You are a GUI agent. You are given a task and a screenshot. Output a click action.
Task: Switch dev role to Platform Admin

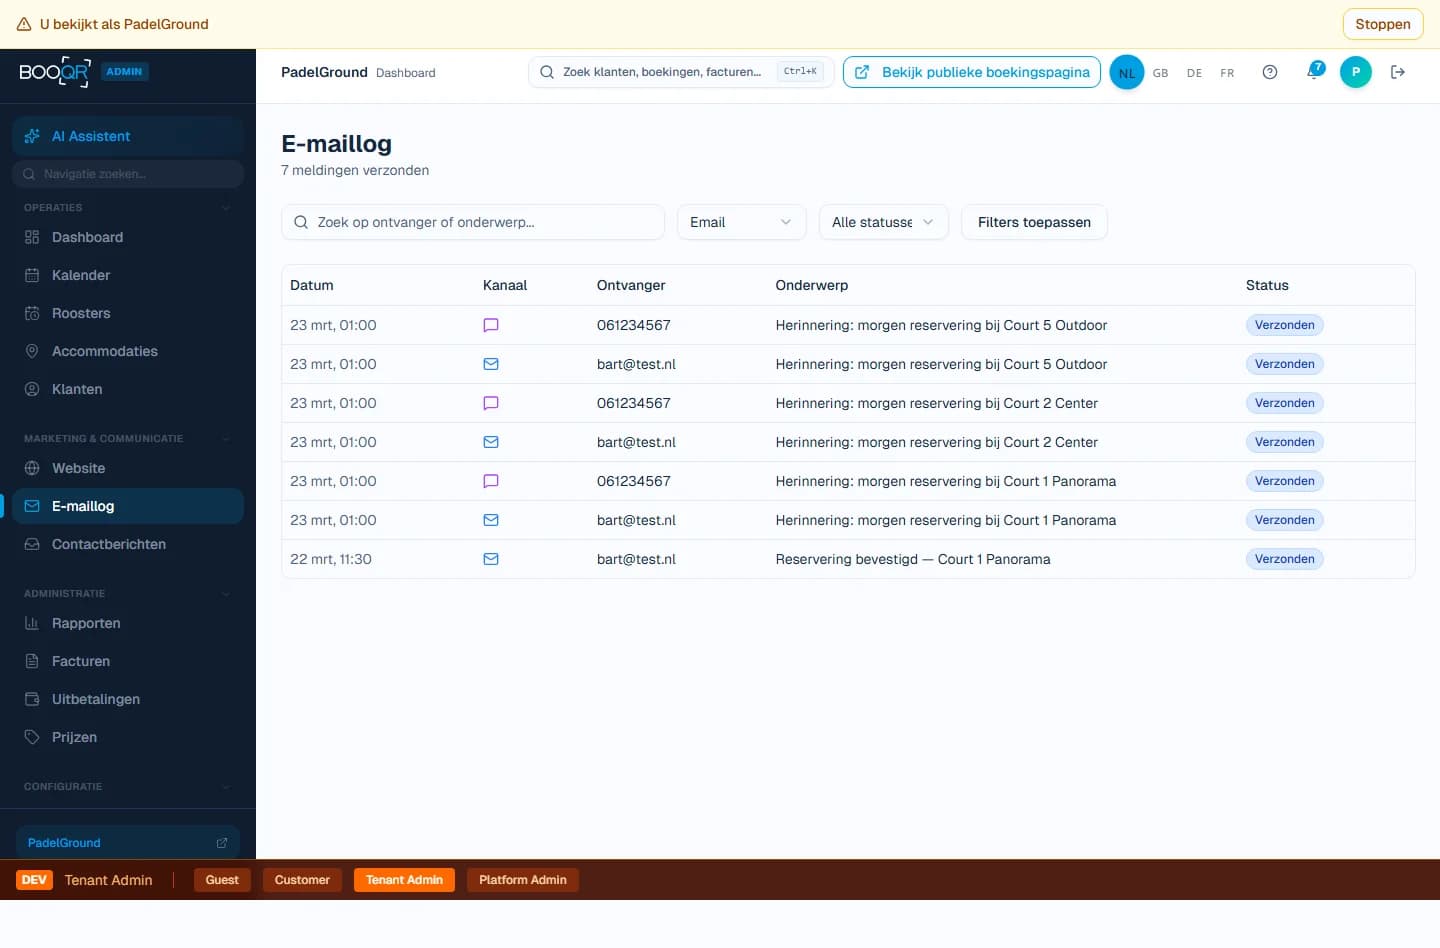[522, 880]
